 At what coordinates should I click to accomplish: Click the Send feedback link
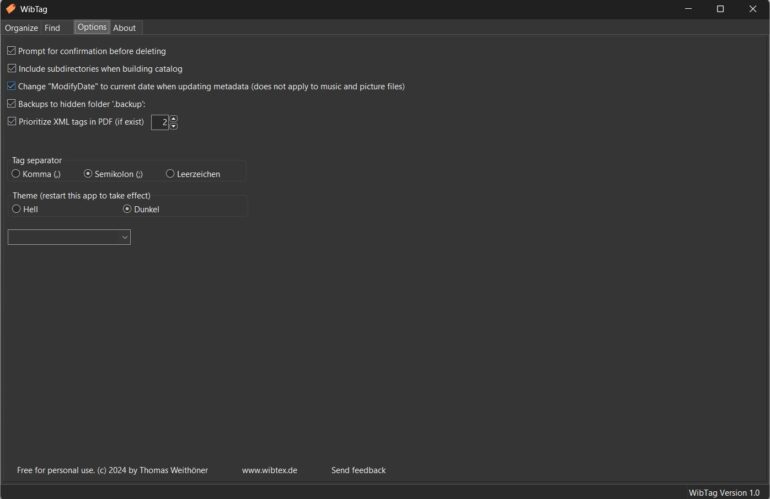tap(358, 470)
